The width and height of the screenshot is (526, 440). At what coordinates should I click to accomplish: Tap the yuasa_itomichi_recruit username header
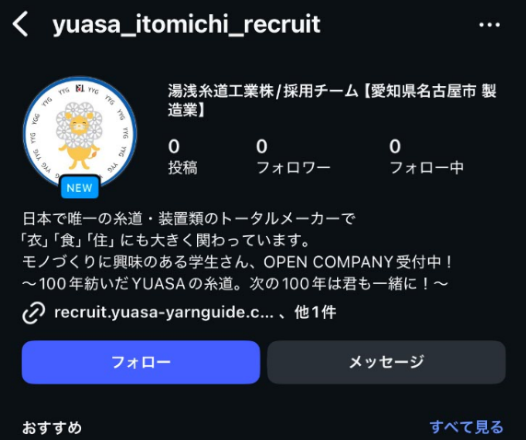(x=186, y=24)
